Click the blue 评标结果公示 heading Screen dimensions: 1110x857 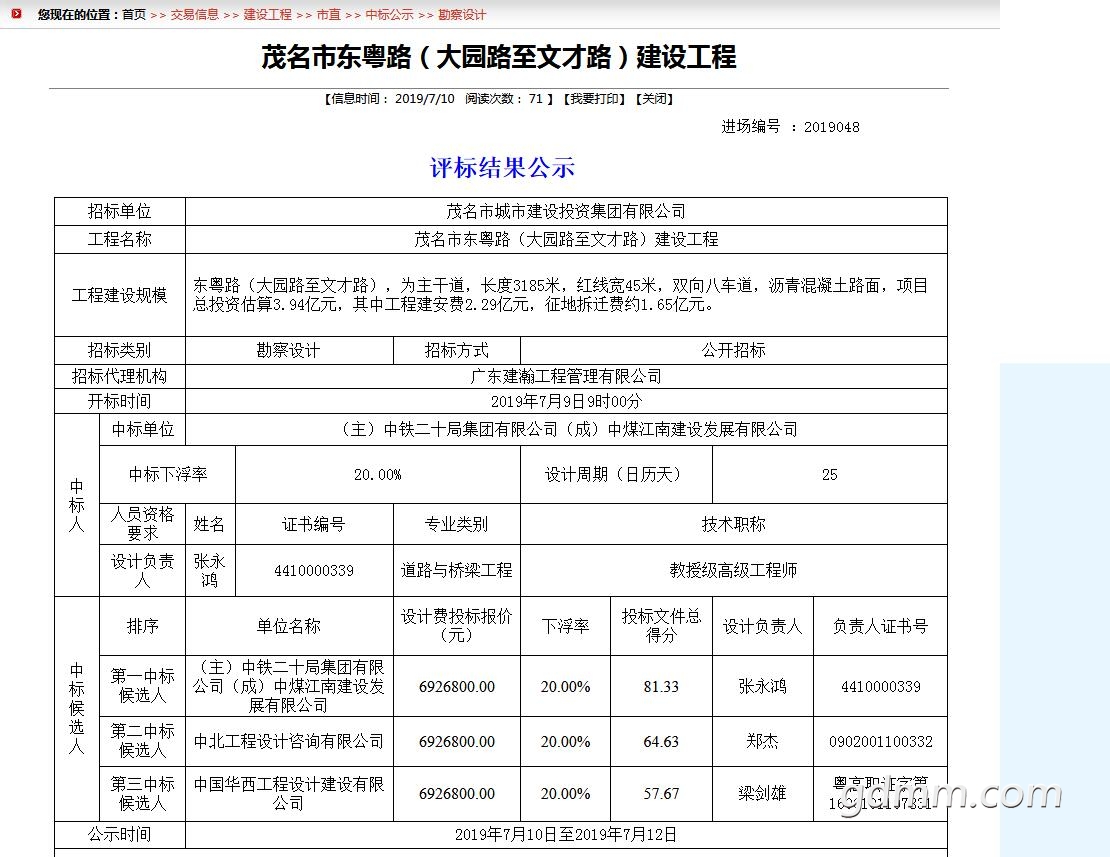point(502,168)
